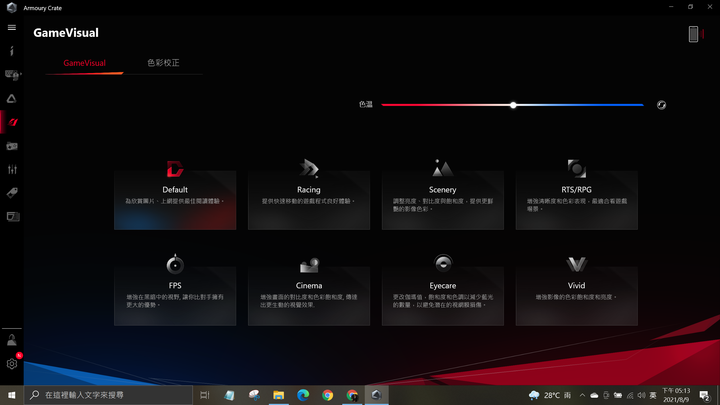Open the first Chrome taskbar icon

click(327, 395)
